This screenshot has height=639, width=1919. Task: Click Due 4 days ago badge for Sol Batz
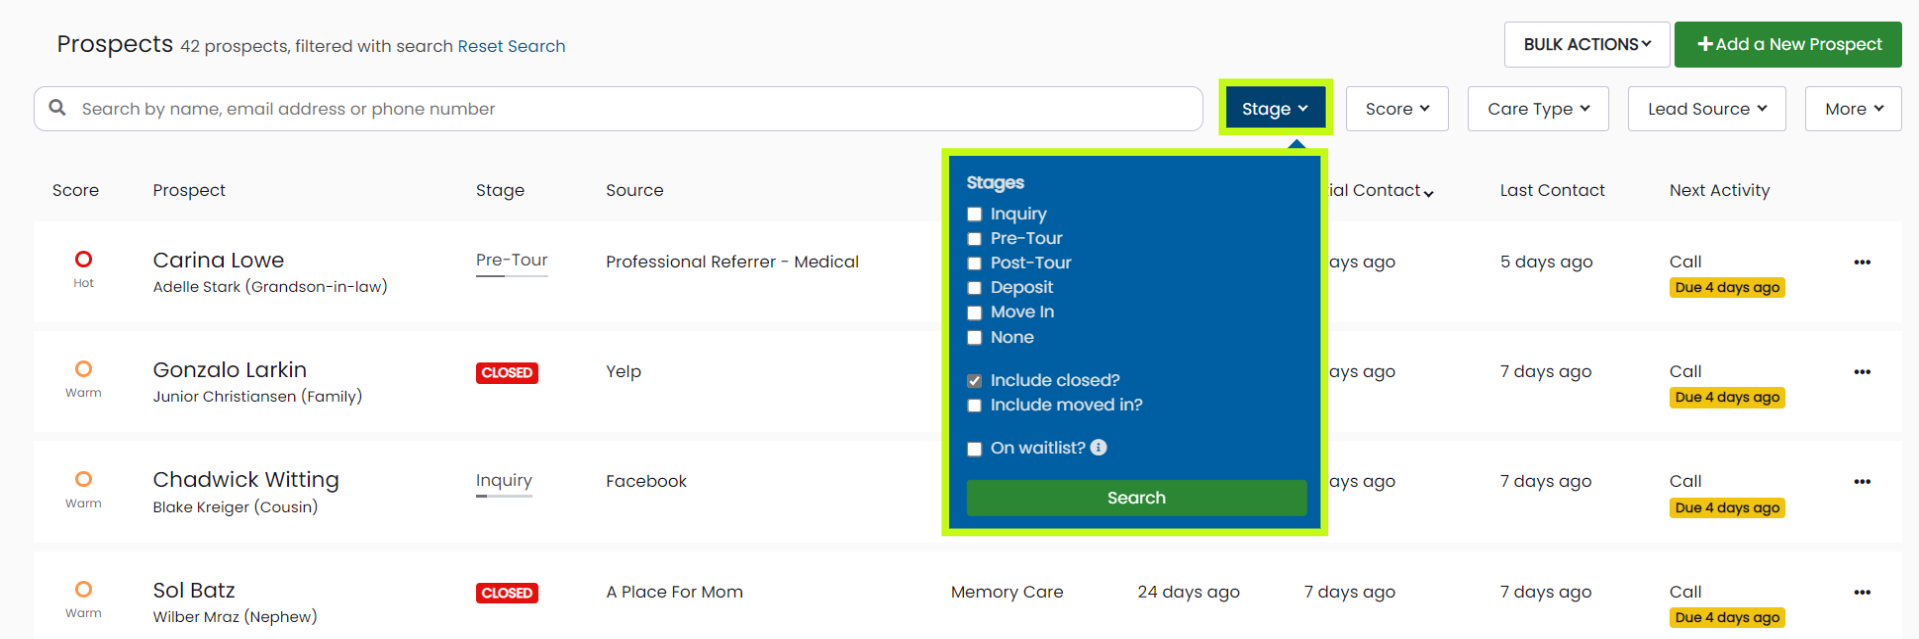1727,618
